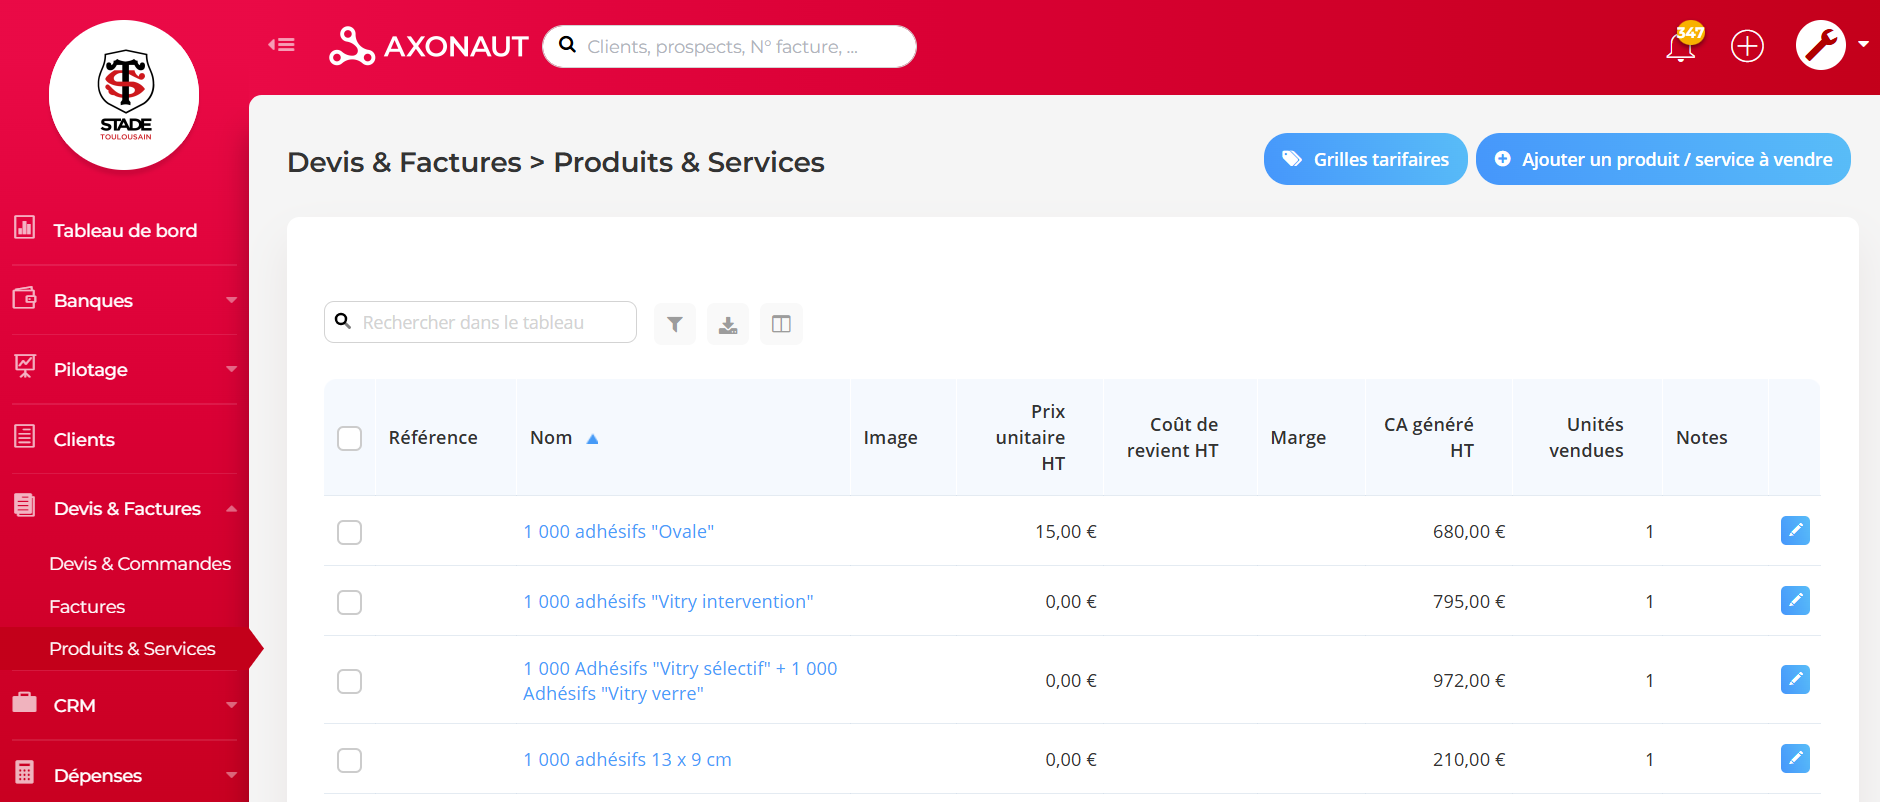The height and width of the screenshot is (802, 1880).
Task: Go to Factures submenu item
Action: click(x=87, y=607)
